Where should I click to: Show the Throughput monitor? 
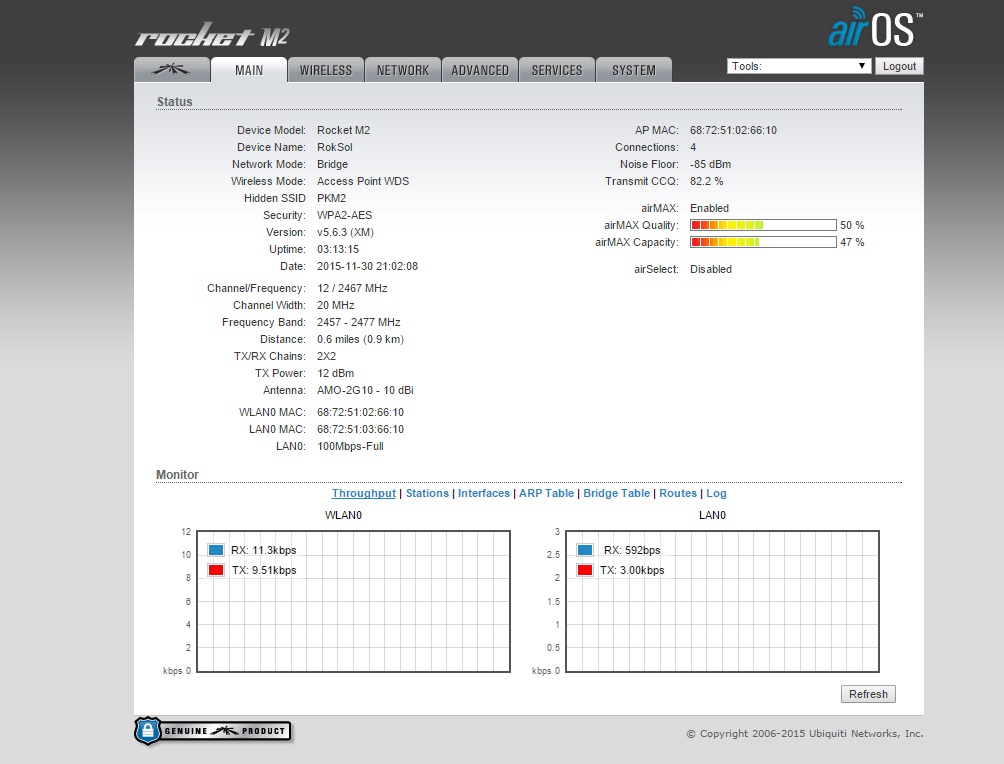[364, 493]
